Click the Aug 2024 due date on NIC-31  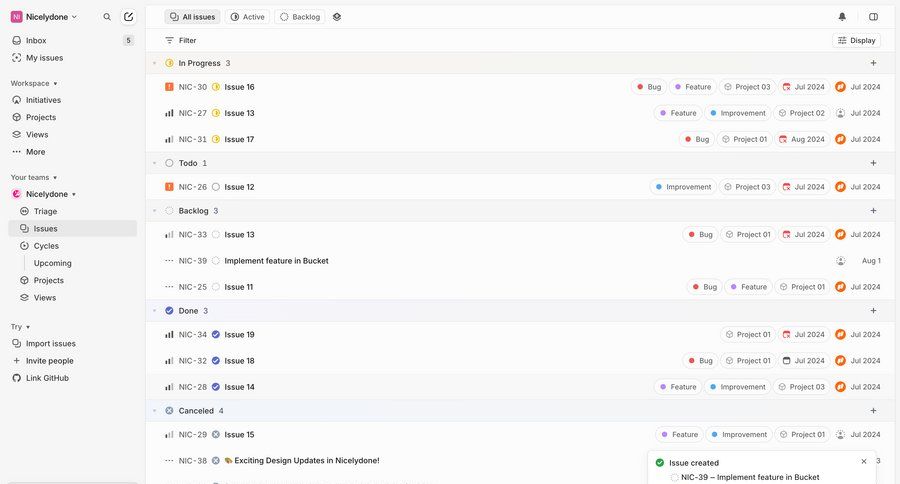click(802, 140)
